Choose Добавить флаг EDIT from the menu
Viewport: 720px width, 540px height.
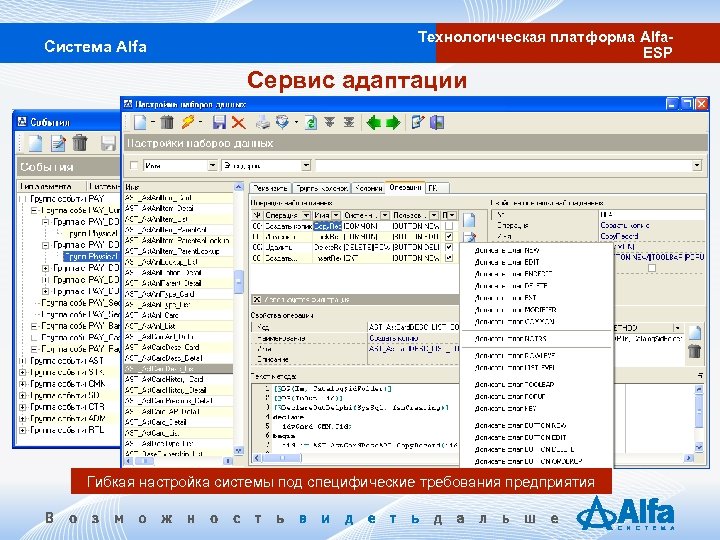[x=536, y=262]
